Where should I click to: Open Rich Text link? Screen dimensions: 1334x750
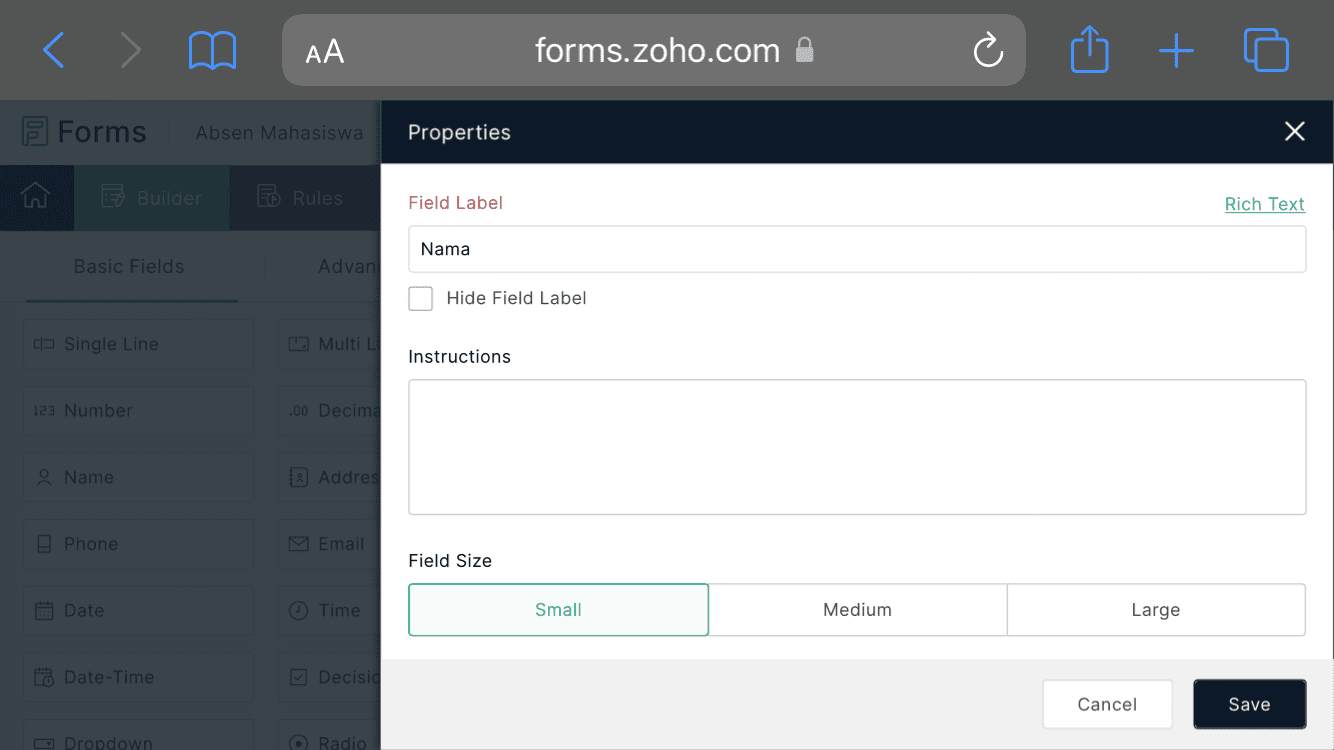[1265, 204]
